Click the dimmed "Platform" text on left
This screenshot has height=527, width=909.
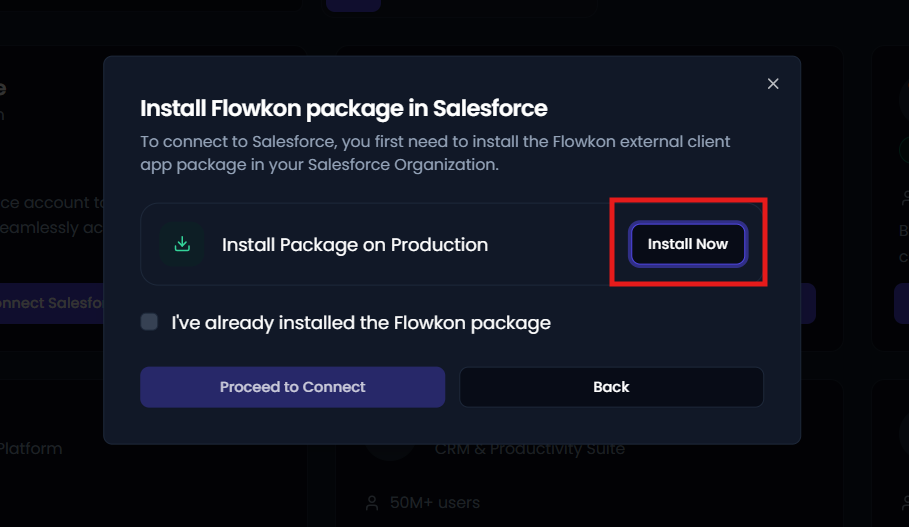click(31, 449)
